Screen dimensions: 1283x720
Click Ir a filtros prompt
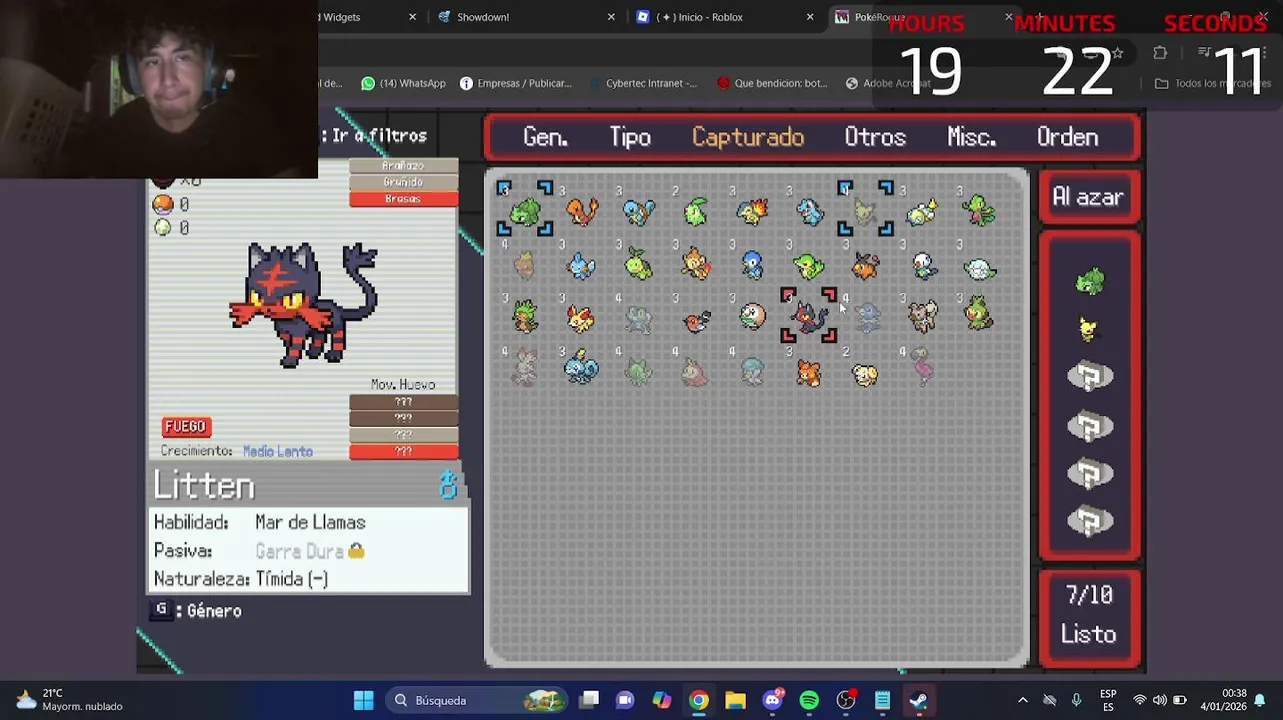(373, 136)
